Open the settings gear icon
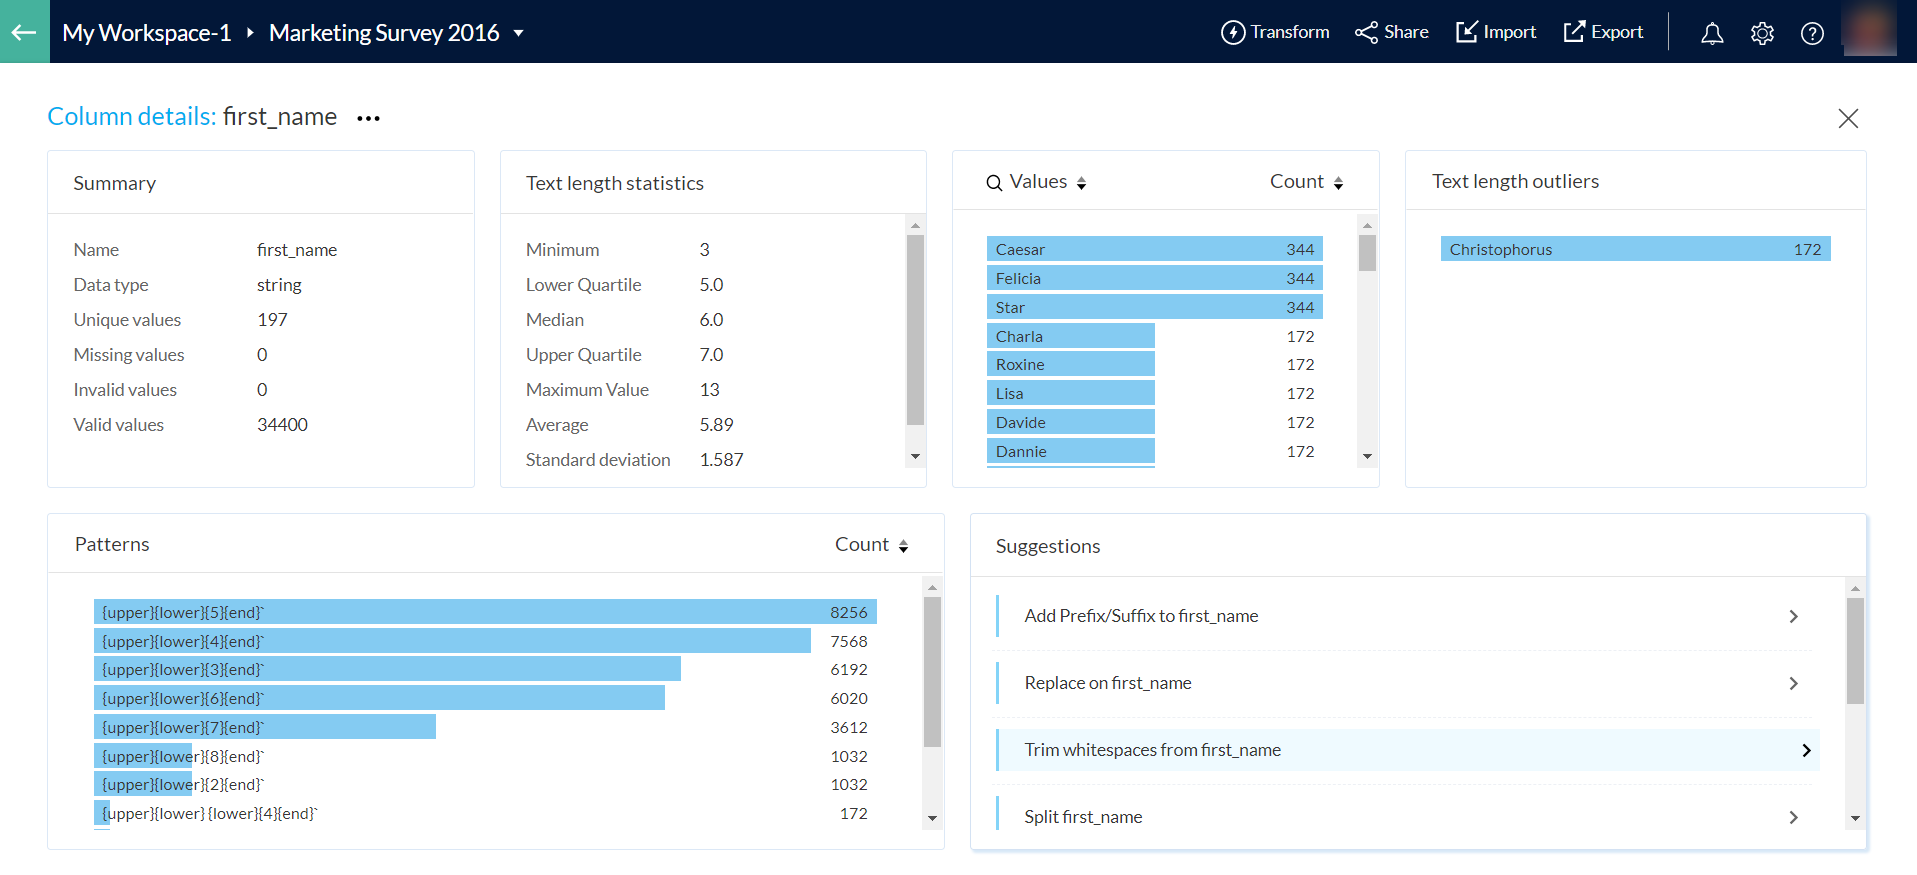 (x=1762, y=33)
